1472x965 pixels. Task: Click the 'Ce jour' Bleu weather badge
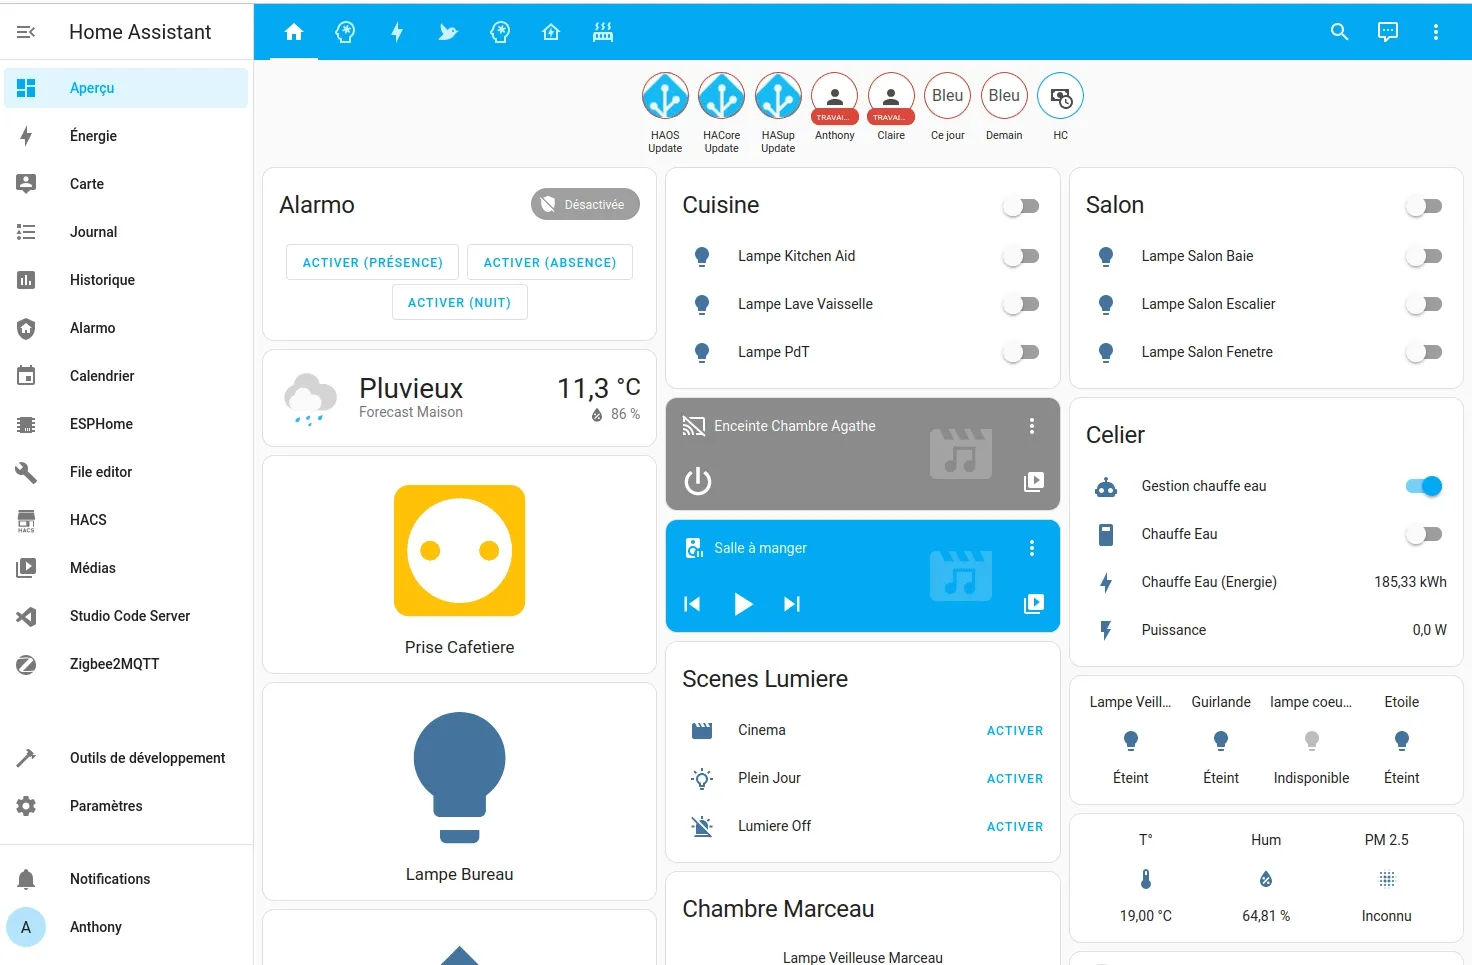tap(947, 96)
